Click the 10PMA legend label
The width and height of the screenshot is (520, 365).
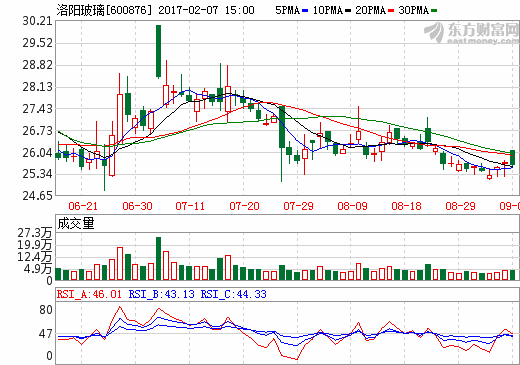click(328, 10)
